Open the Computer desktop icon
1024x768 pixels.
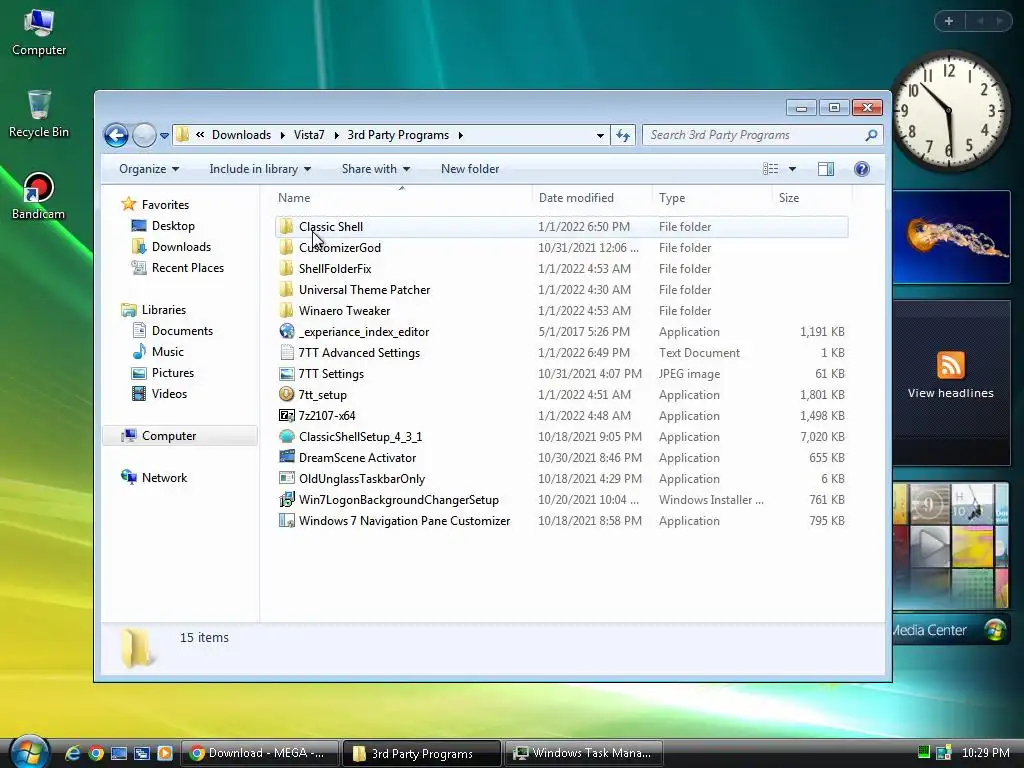click(39, 33)
